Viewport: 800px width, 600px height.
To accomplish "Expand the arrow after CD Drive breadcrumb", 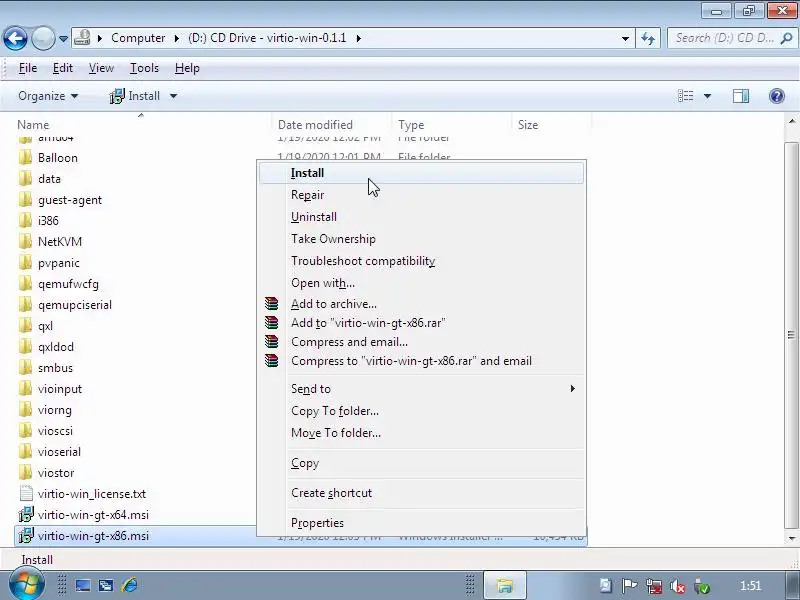I will click(x=359, y=38).
